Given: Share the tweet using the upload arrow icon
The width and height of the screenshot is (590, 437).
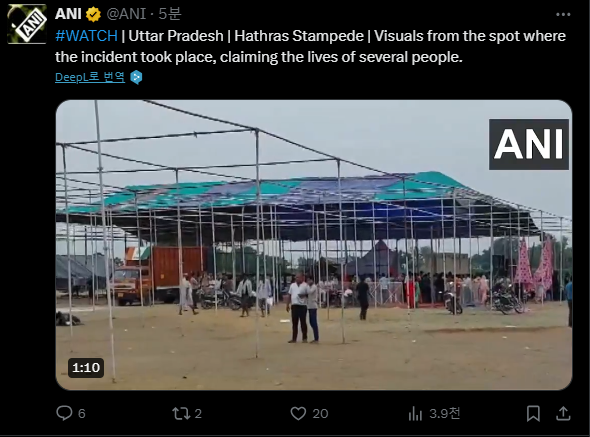Looking at the screenshot, I should (x=563, y=413).
